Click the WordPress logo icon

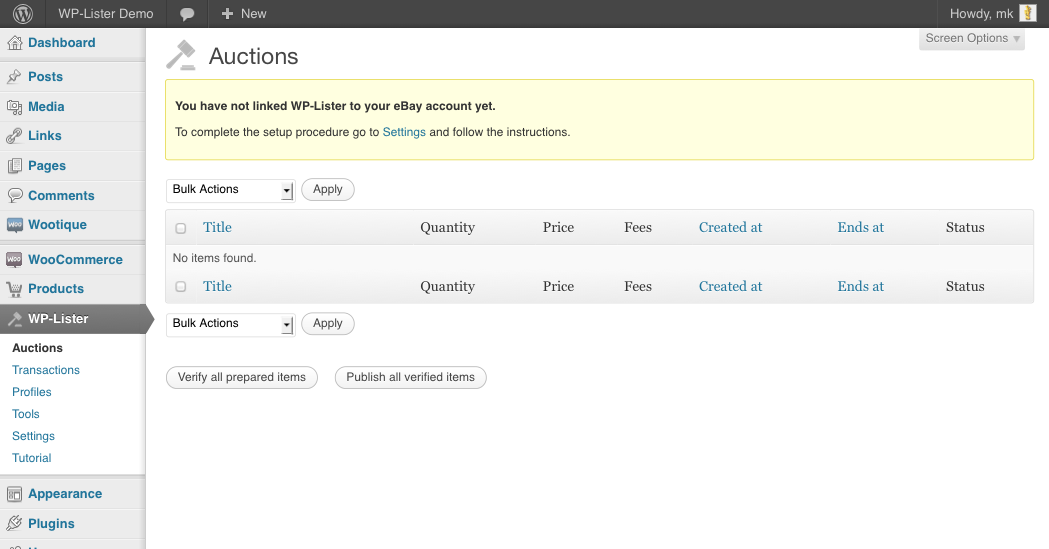coord(23,13)
